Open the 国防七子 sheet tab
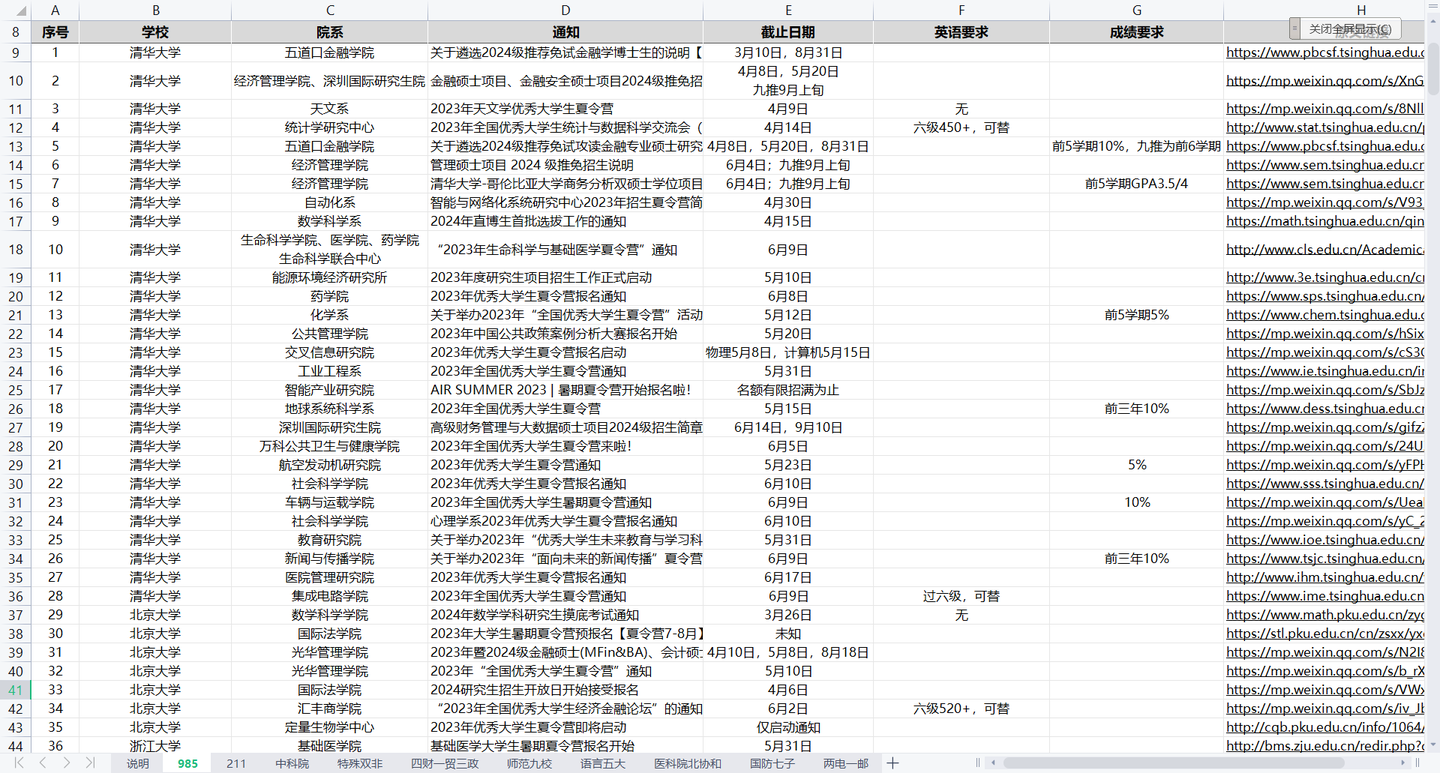1440x773 pixels. click(773, 763)
